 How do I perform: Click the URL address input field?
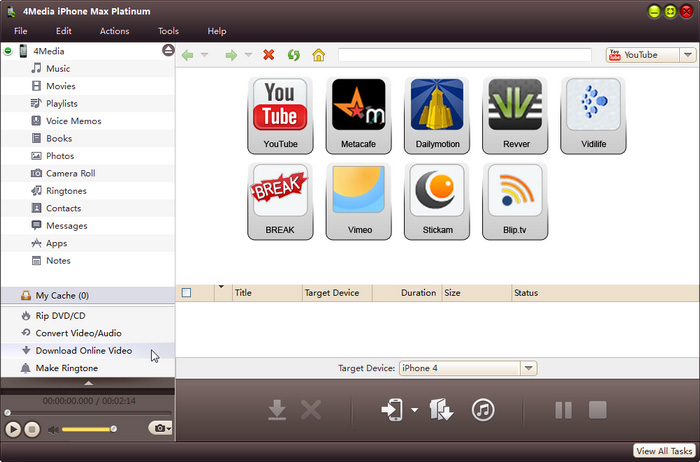(468, 55)
